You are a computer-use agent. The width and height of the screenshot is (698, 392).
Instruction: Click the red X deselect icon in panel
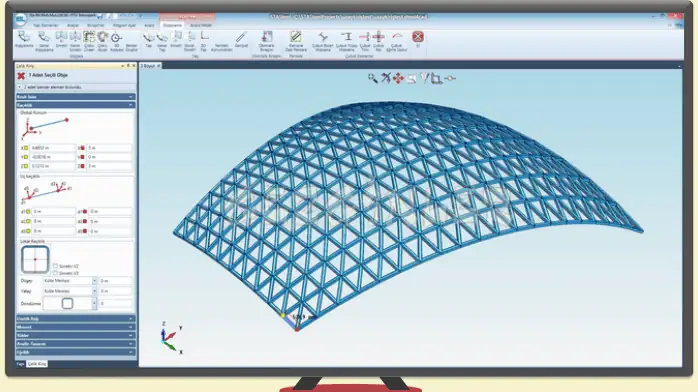21,76
